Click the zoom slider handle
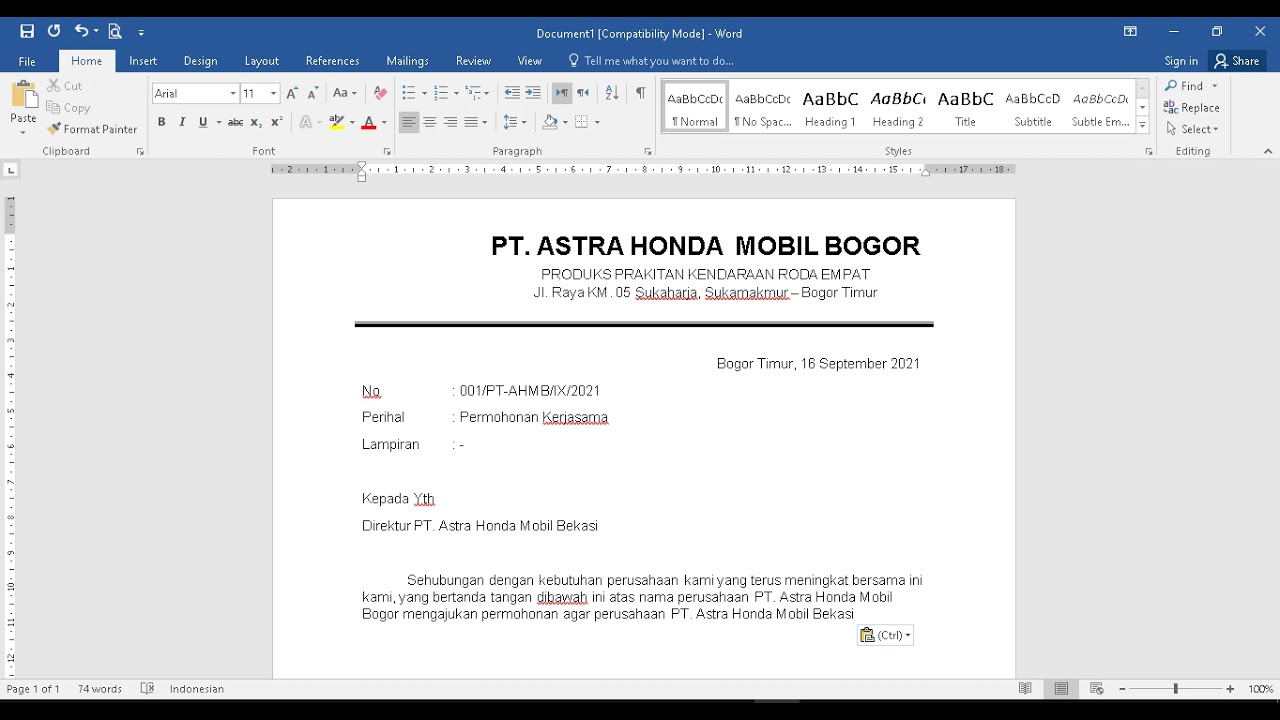The image size is (1280, 720). click(x=1176, y=689)
